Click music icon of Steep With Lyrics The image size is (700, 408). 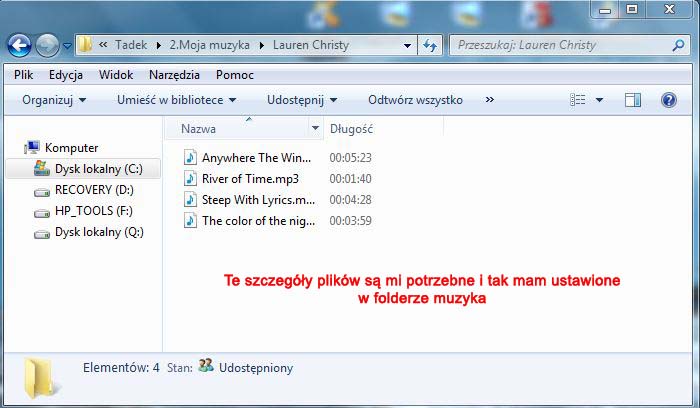tap(190, 199)
